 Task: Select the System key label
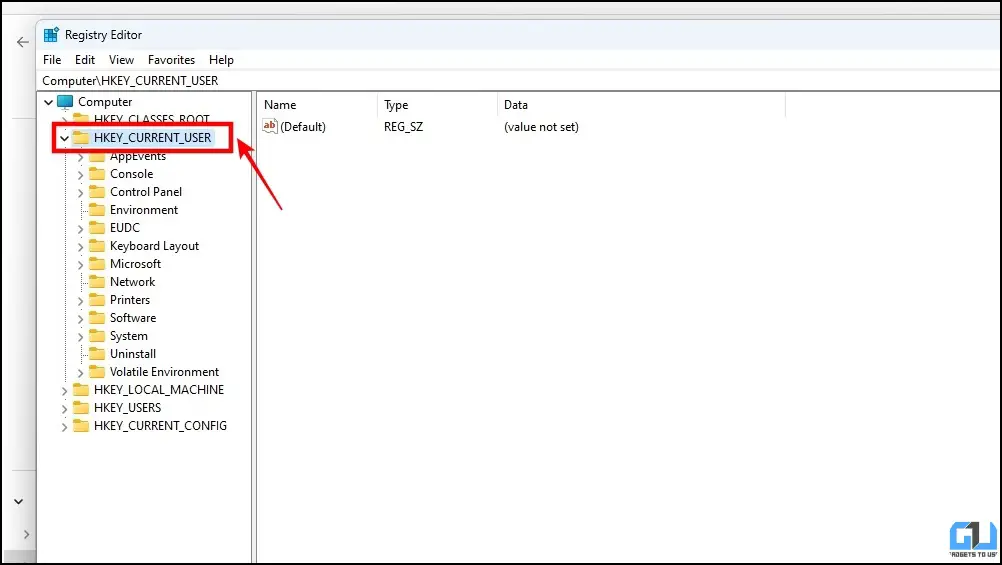click(x=128, y=336)
